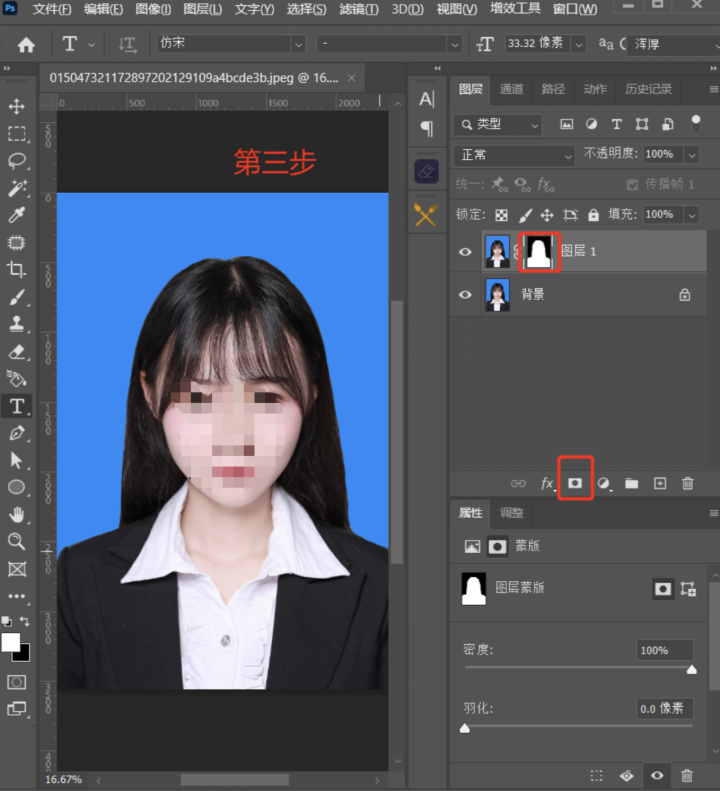Select the Eyedropper tool

click(x=17, y=215)
